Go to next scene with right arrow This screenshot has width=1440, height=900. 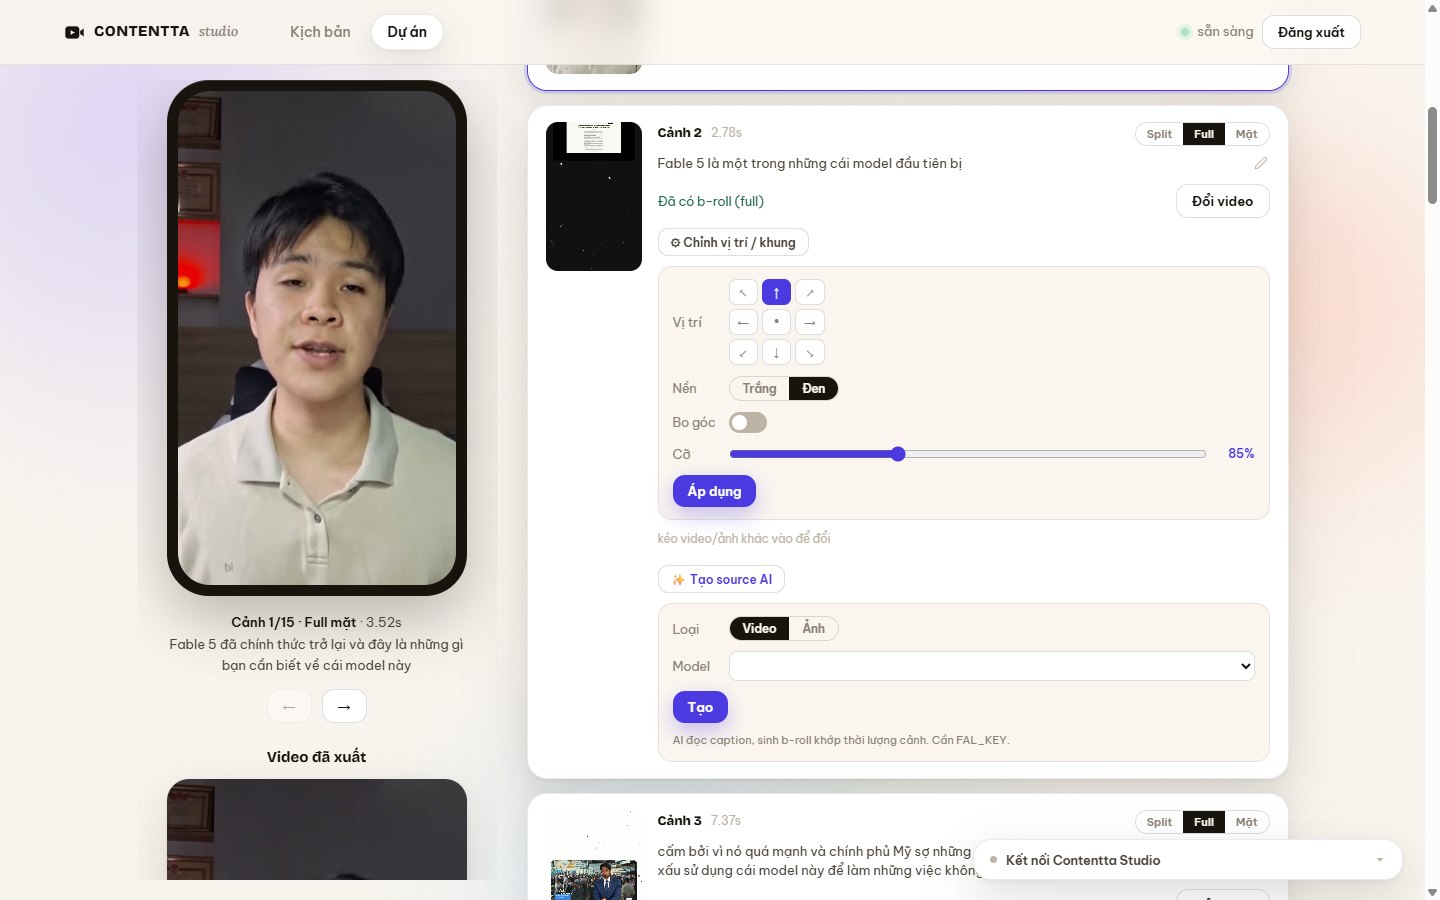(x=344, y=706)
